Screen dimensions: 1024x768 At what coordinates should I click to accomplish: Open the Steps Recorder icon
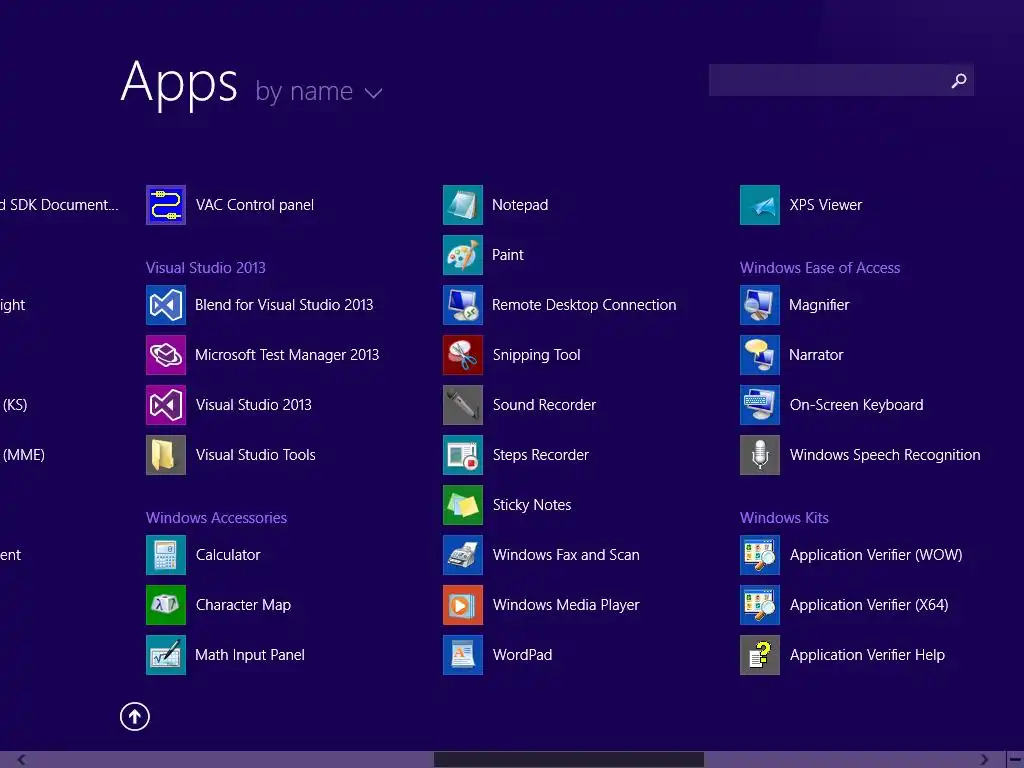[x=463, y=455]
